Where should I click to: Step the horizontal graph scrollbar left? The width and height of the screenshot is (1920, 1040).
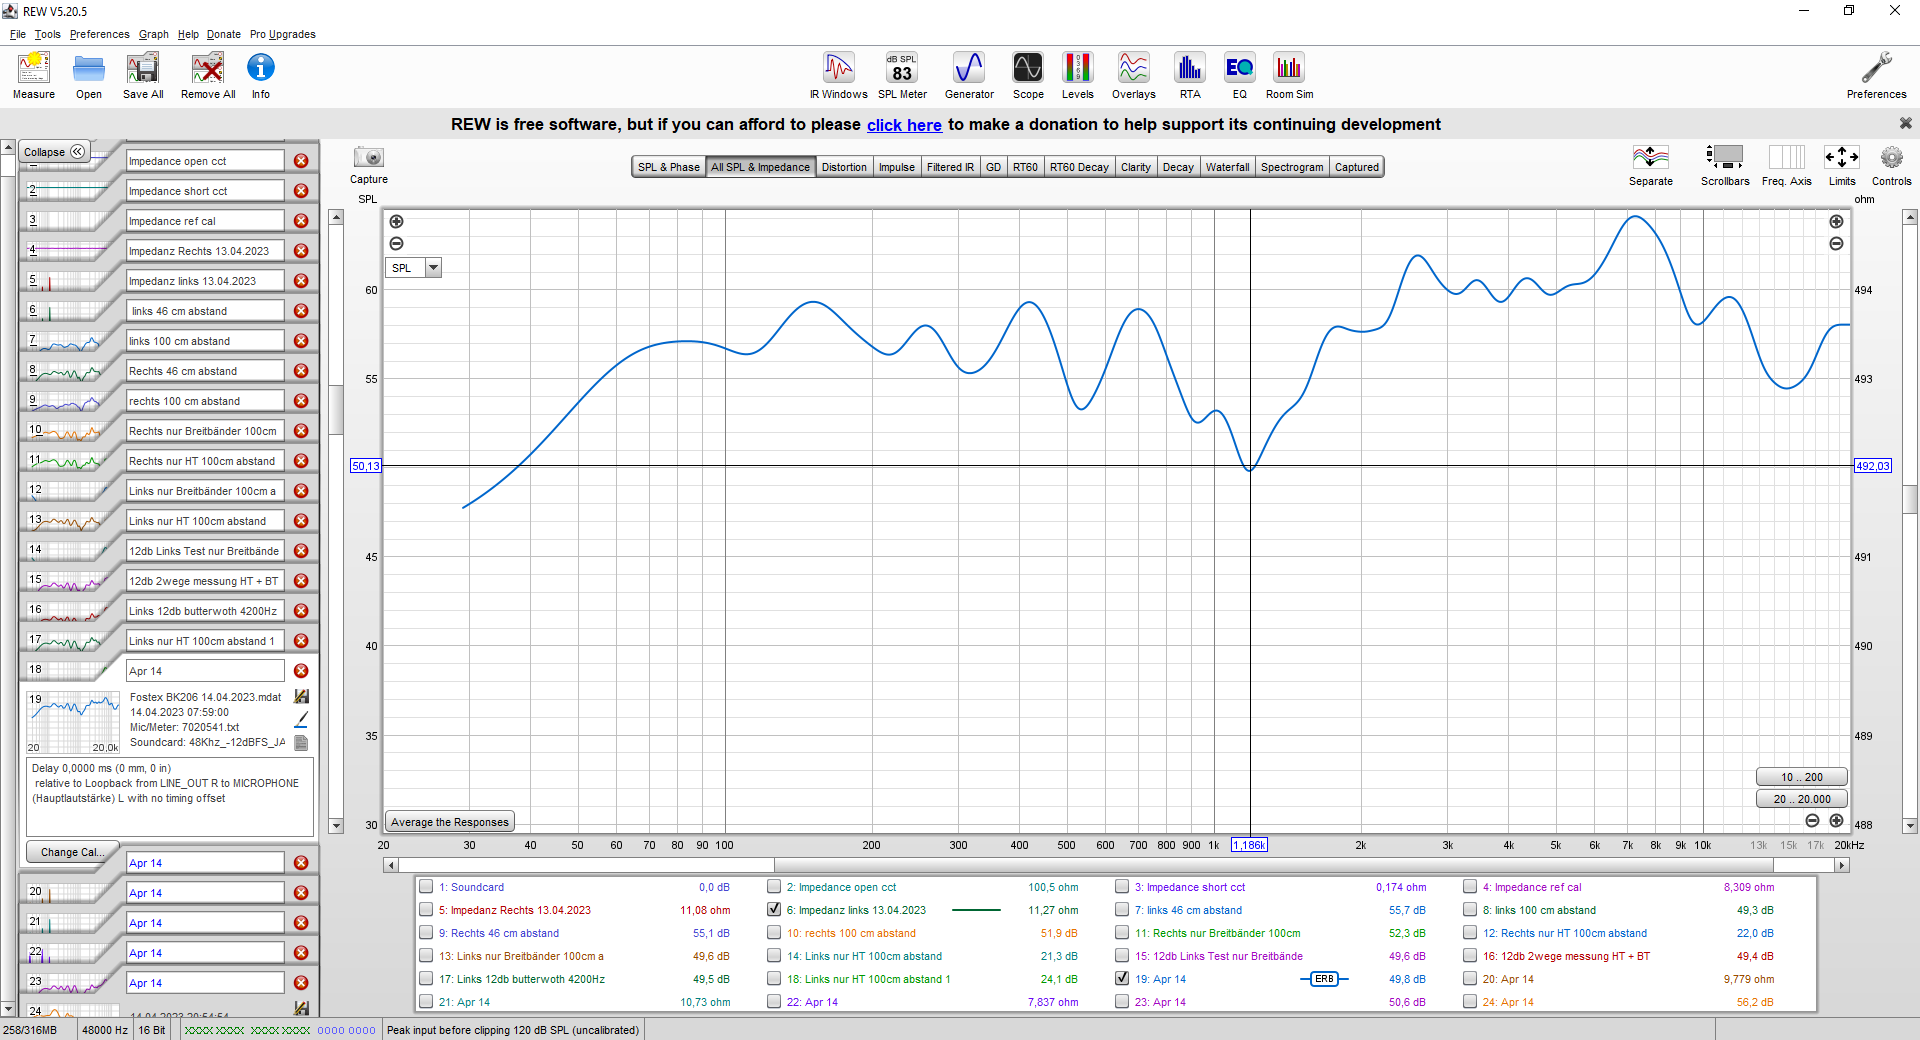point(390,865)
